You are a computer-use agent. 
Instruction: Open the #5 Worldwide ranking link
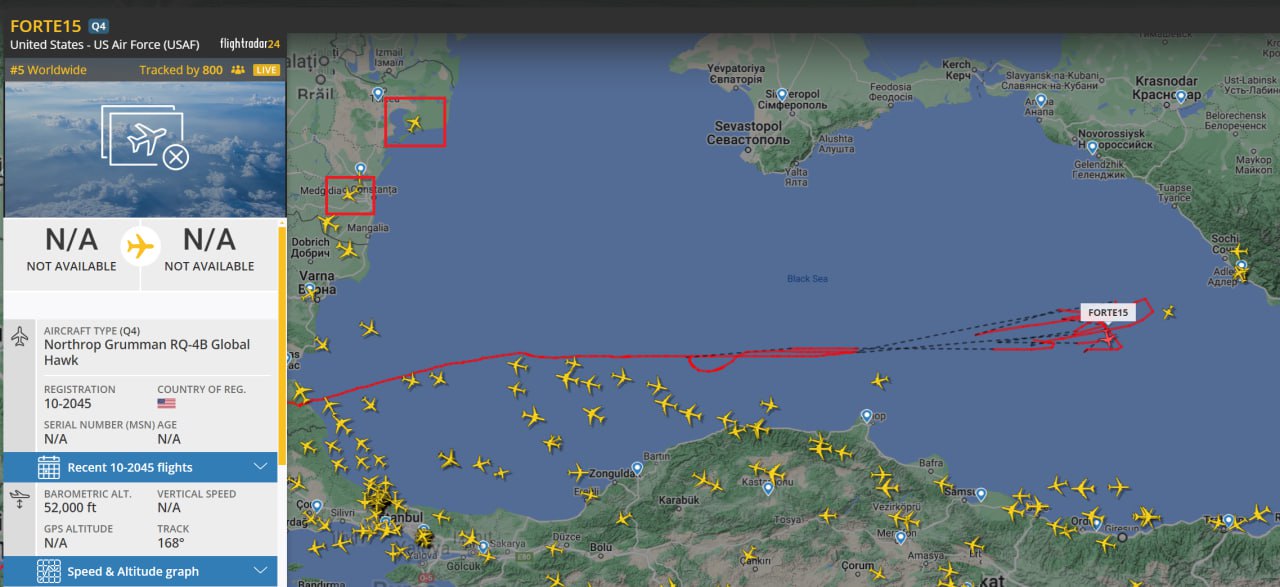click(x=48, y=70)
